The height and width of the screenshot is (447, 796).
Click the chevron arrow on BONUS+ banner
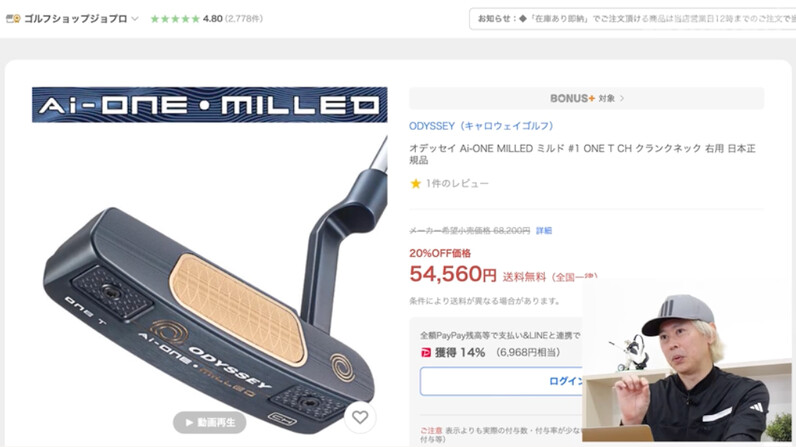tap(622, 98)
